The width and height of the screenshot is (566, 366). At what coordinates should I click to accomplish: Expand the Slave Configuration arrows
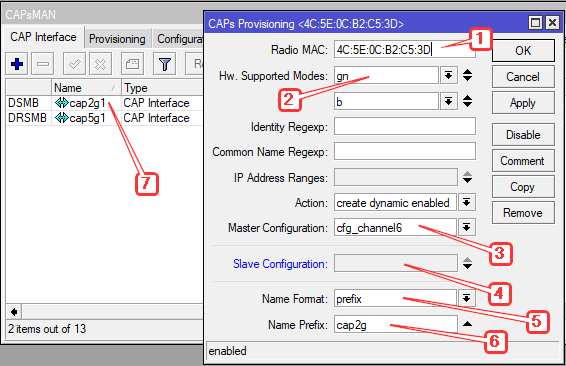coord(467,263)
